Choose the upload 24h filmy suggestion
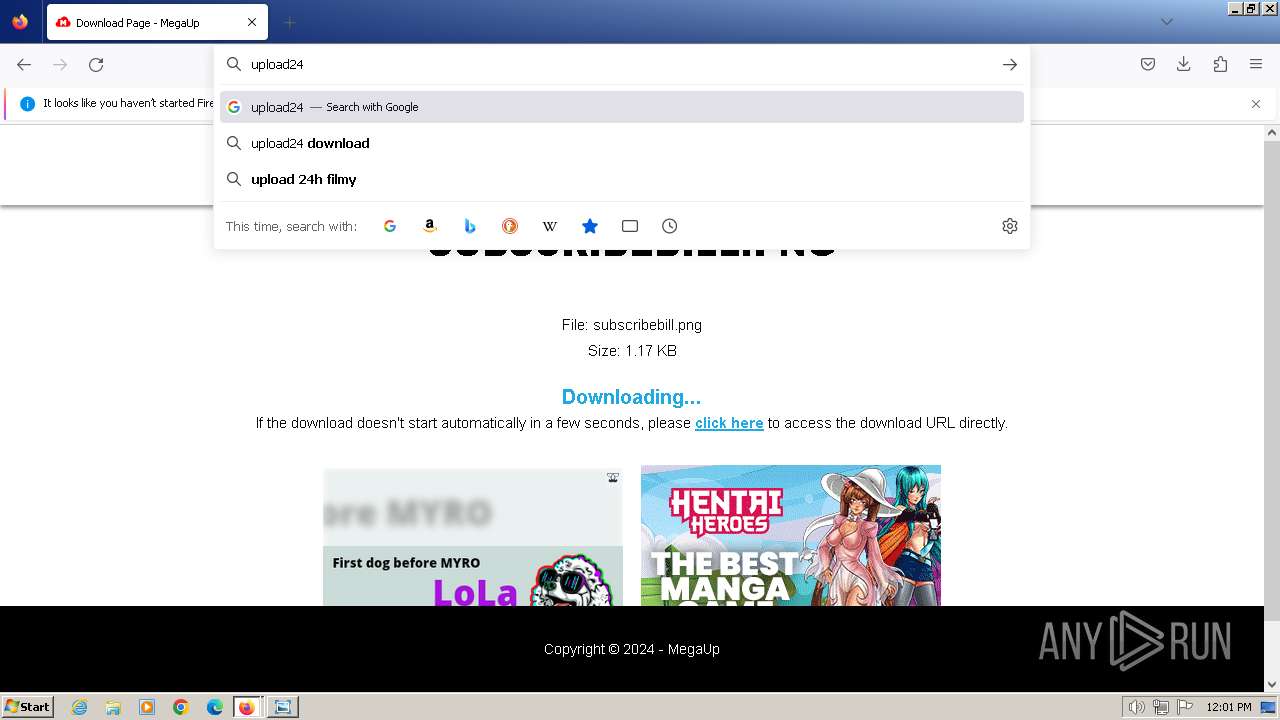The width and height of the screenshot is (1280, 720). (622, 179)
